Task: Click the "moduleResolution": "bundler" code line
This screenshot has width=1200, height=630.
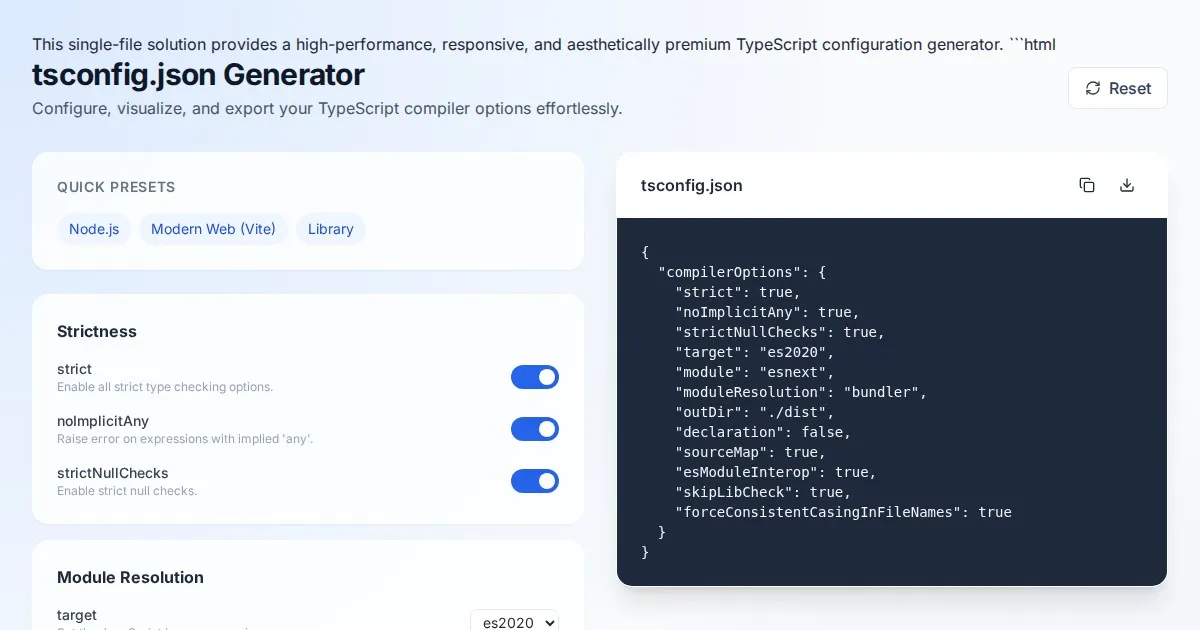Action: pyautogui.click(x=801, y=392)
